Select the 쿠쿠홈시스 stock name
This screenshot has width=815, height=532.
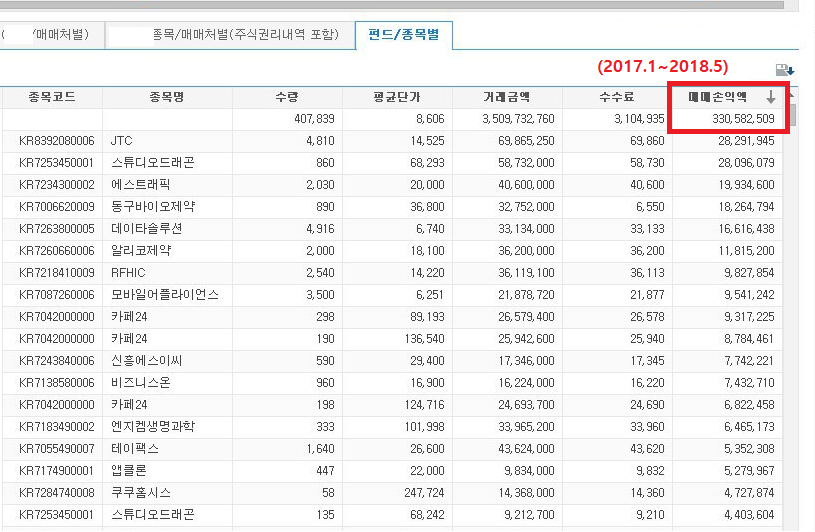(x=140, y=493)
